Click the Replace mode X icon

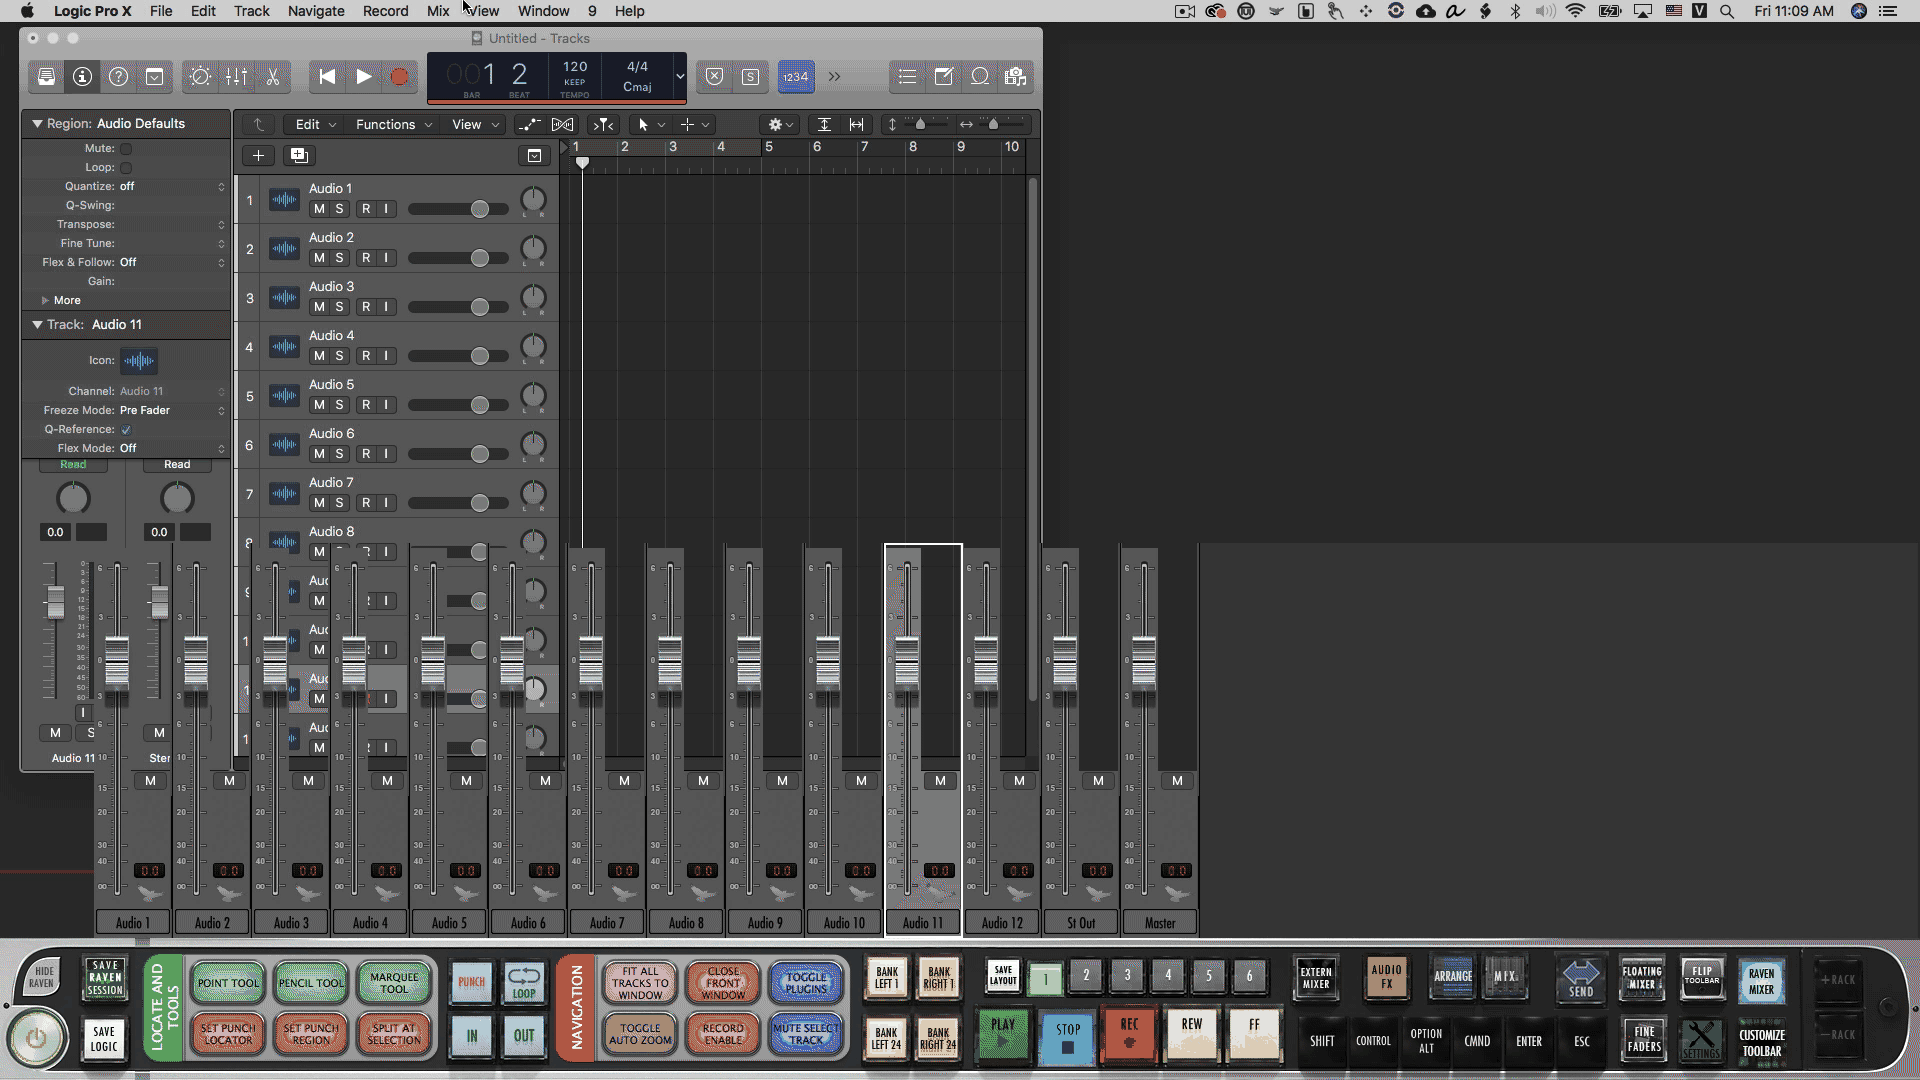coord(715,77)
